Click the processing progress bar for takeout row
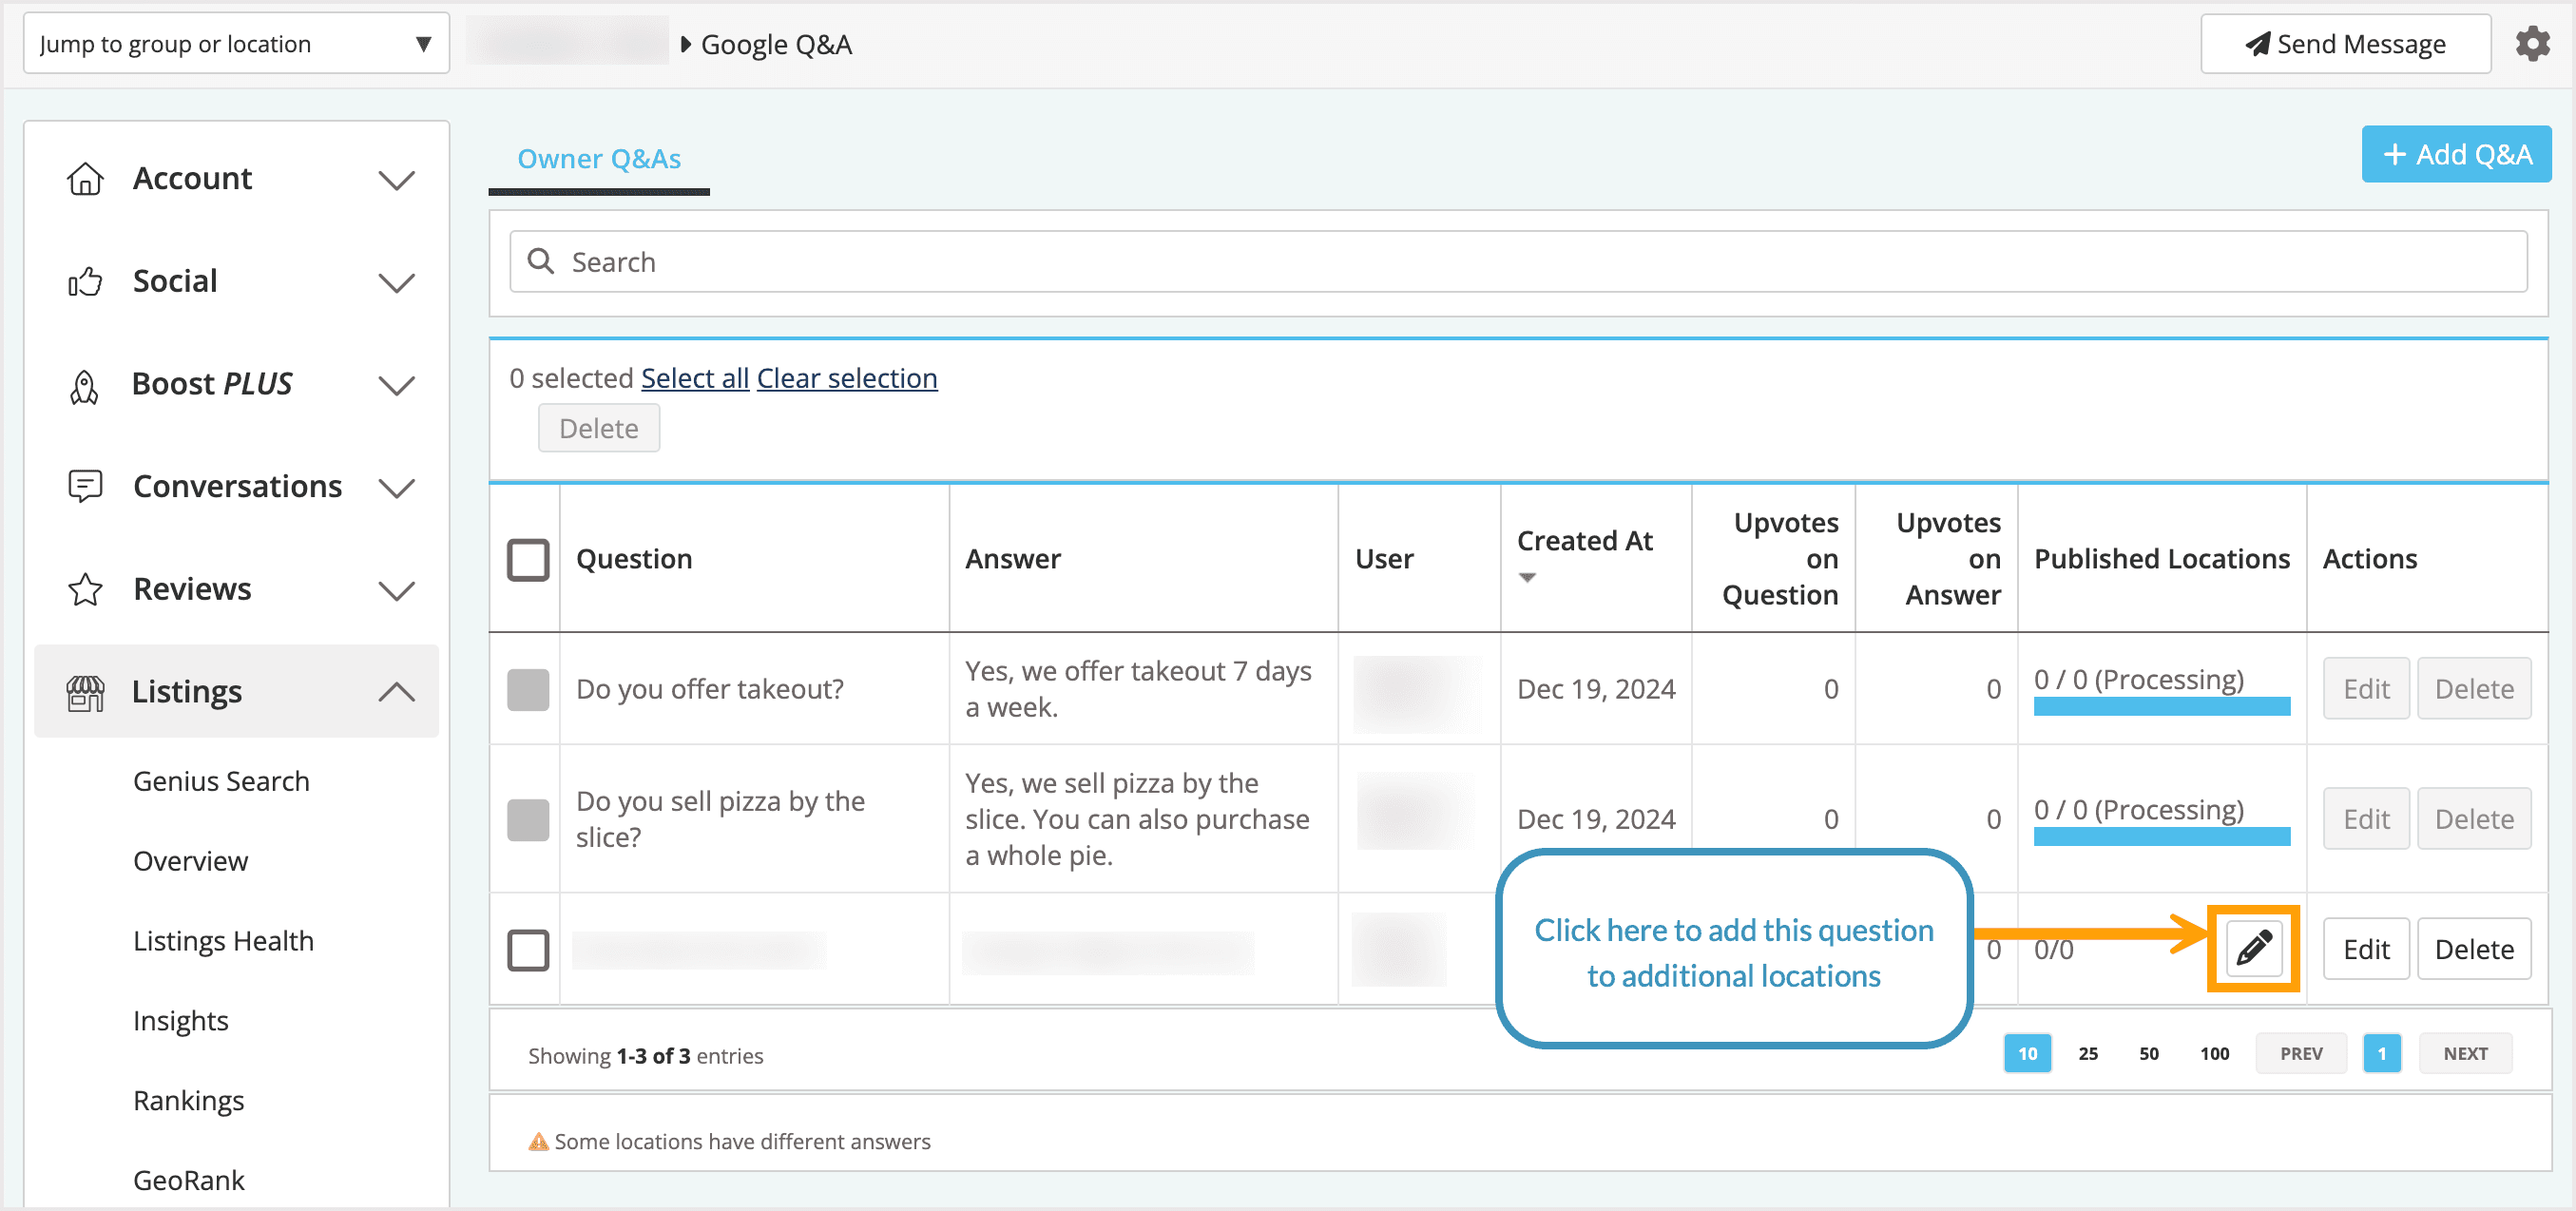2576x1211 pixels. [2161, 706]
